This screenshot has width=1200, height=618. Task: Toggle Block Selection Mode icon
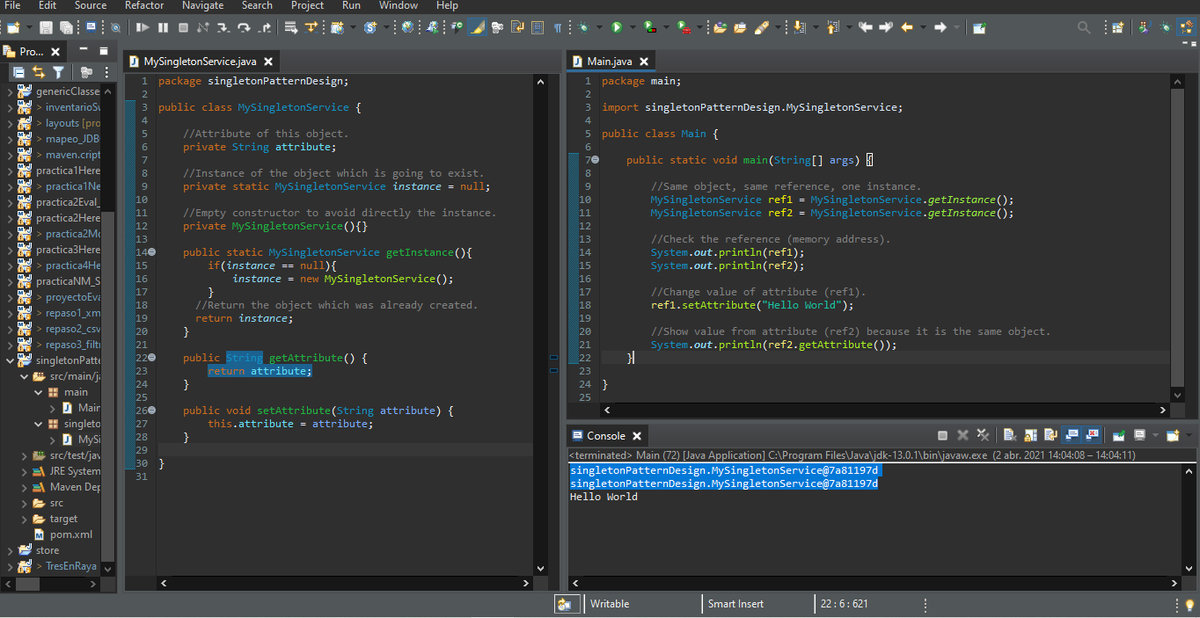(536, 27)
